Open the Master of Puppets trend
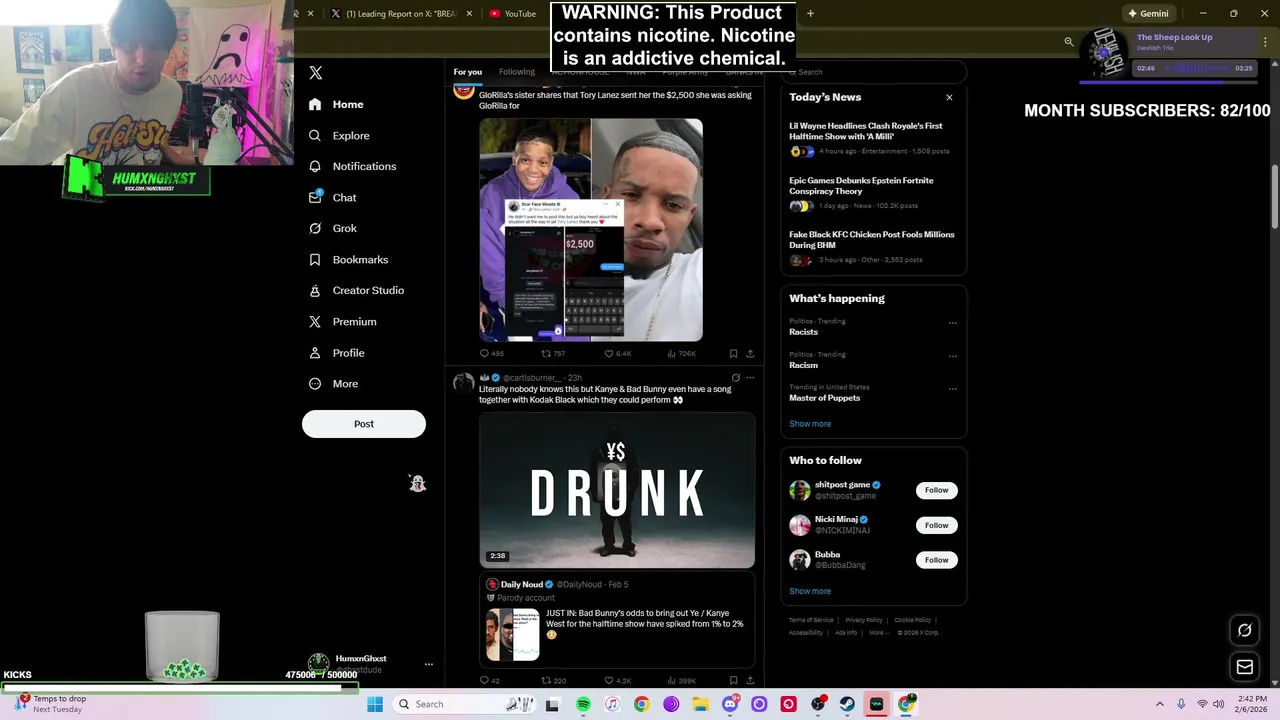The image size is (1280, 720). [824, 398]
